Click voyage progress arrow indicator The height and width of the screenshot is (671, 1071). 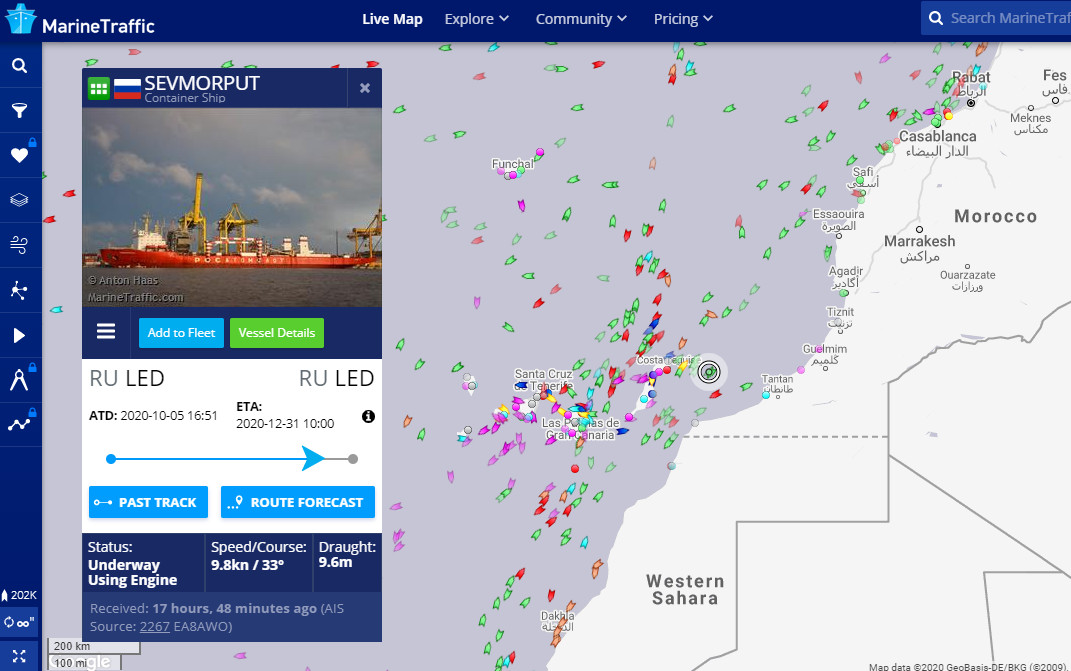pos(313,458)
